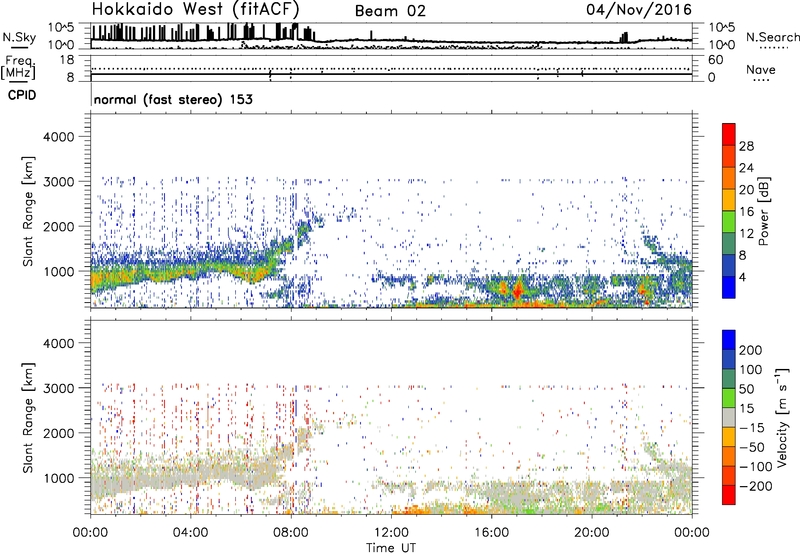This screenshot has width=800, height=554.
Task: Click the 'Hokkaido West (fitACF)' title
Action: pyautogui.click(x=195, y=10)
